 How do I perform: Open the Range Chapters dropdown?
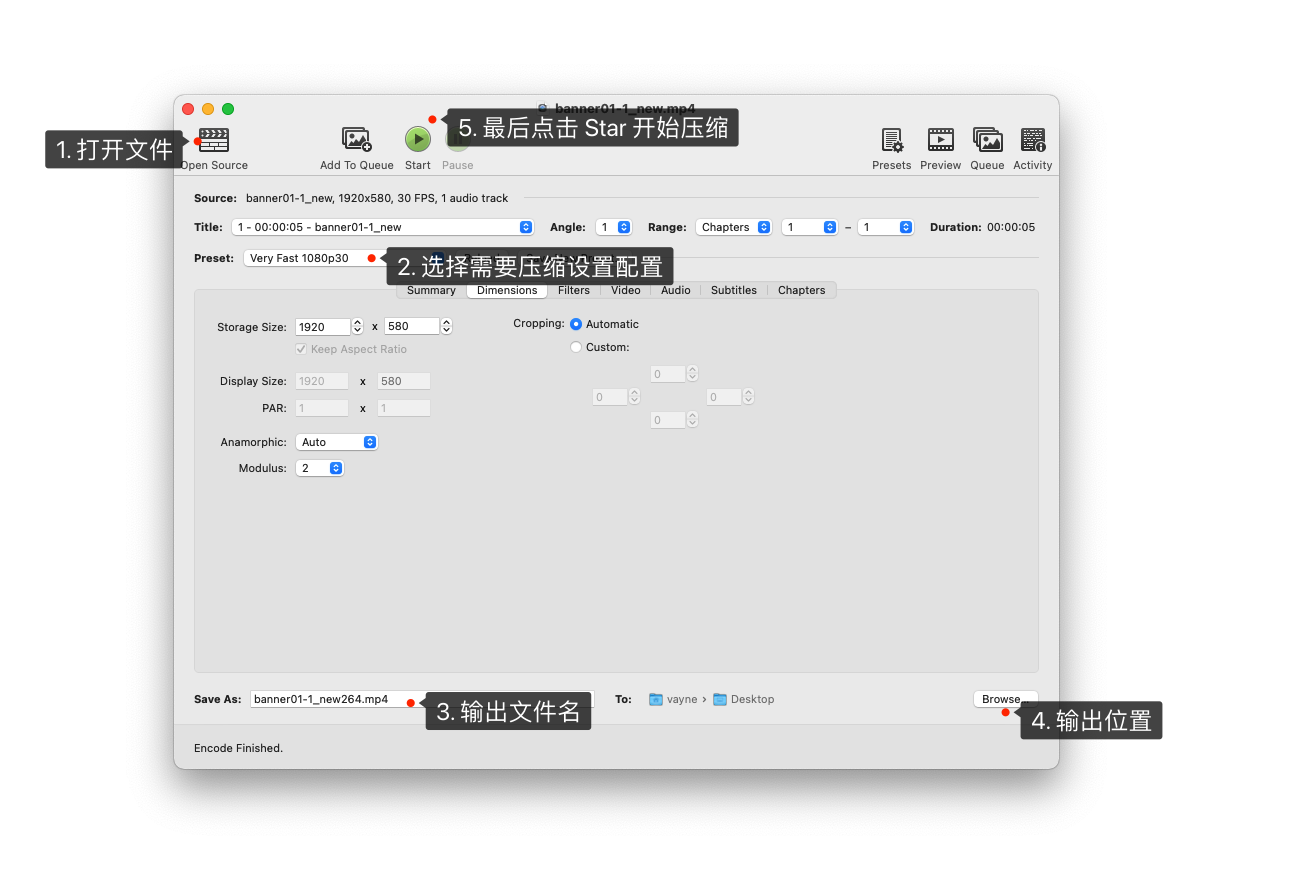(x=735, y=227)
